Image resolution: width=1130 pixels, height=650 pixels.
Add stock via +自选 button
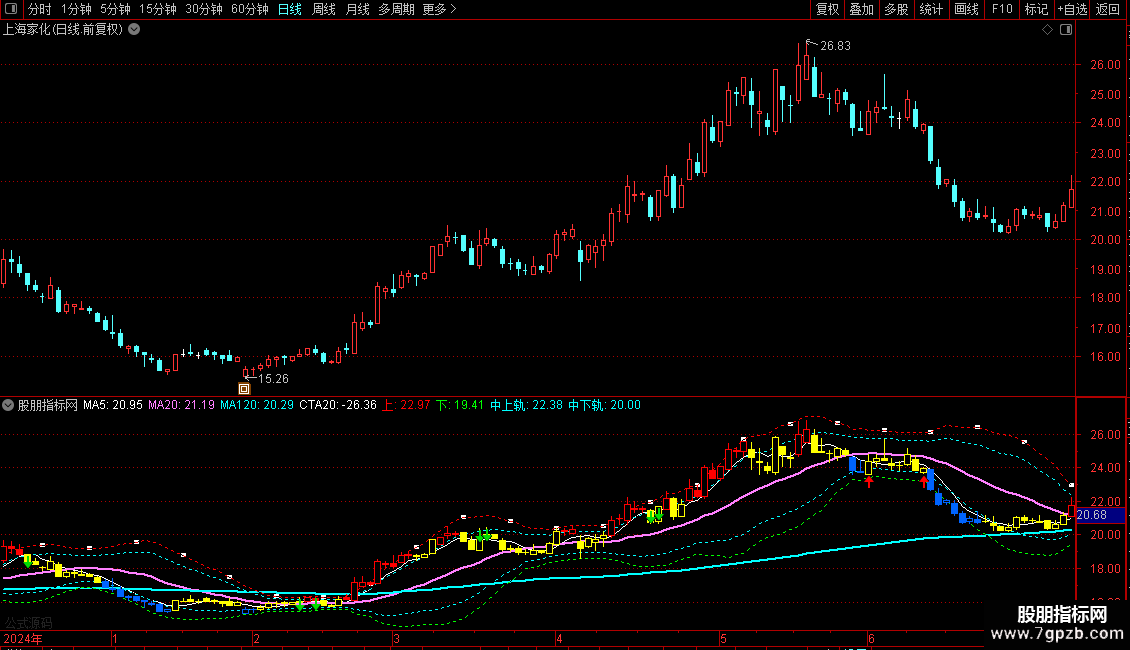[1072, 9]
